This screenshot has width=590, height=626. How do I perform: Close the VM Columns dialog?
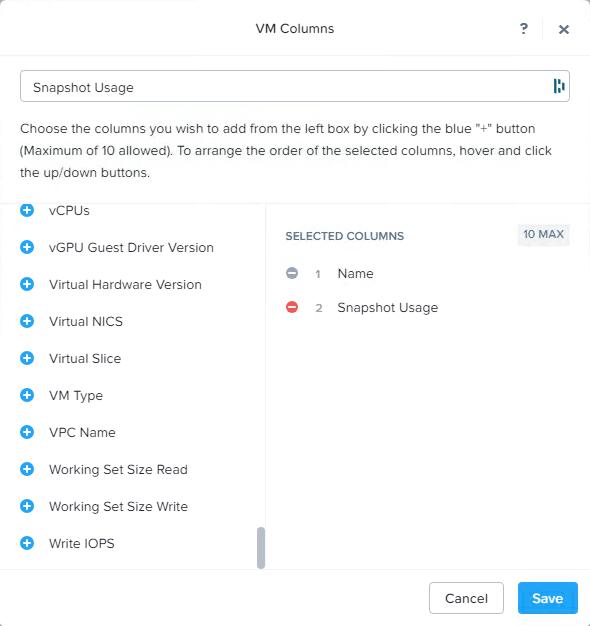(564, 29)
